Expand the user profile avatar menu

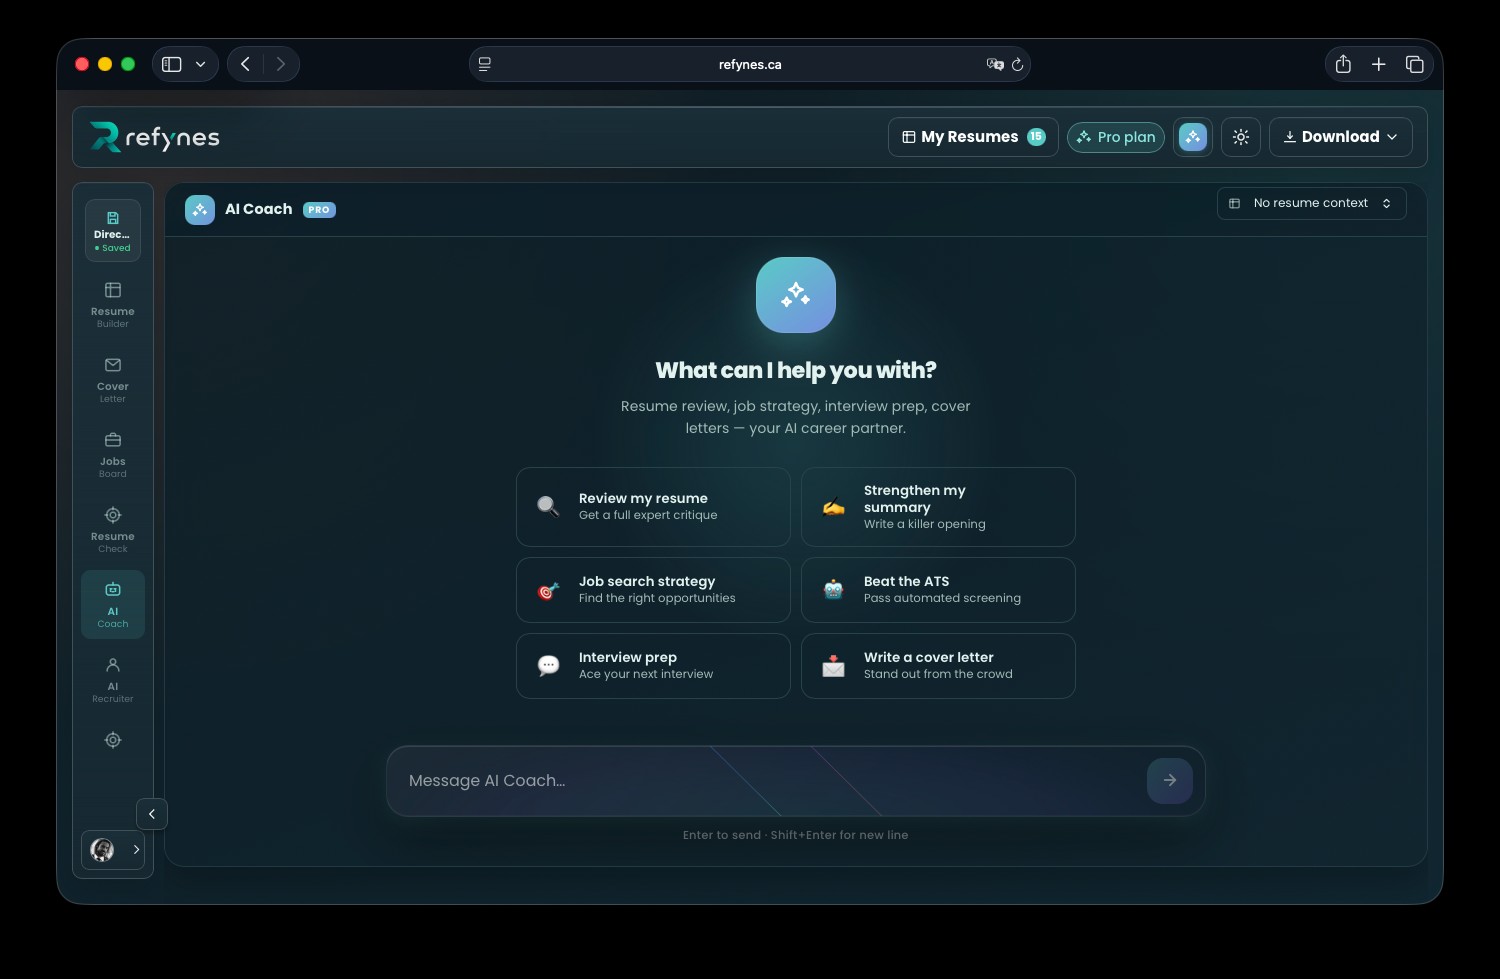coord(113,850)
